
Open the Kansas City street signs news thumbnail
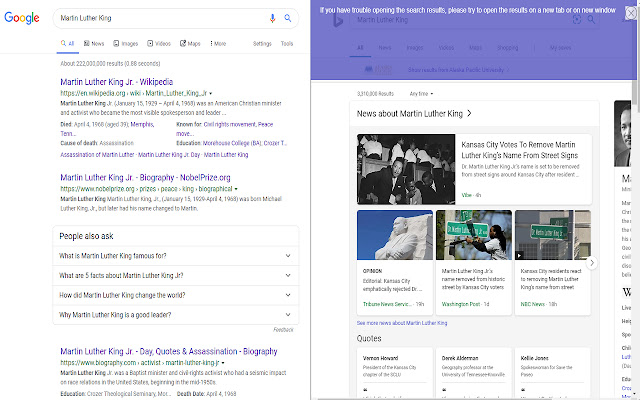404,168
